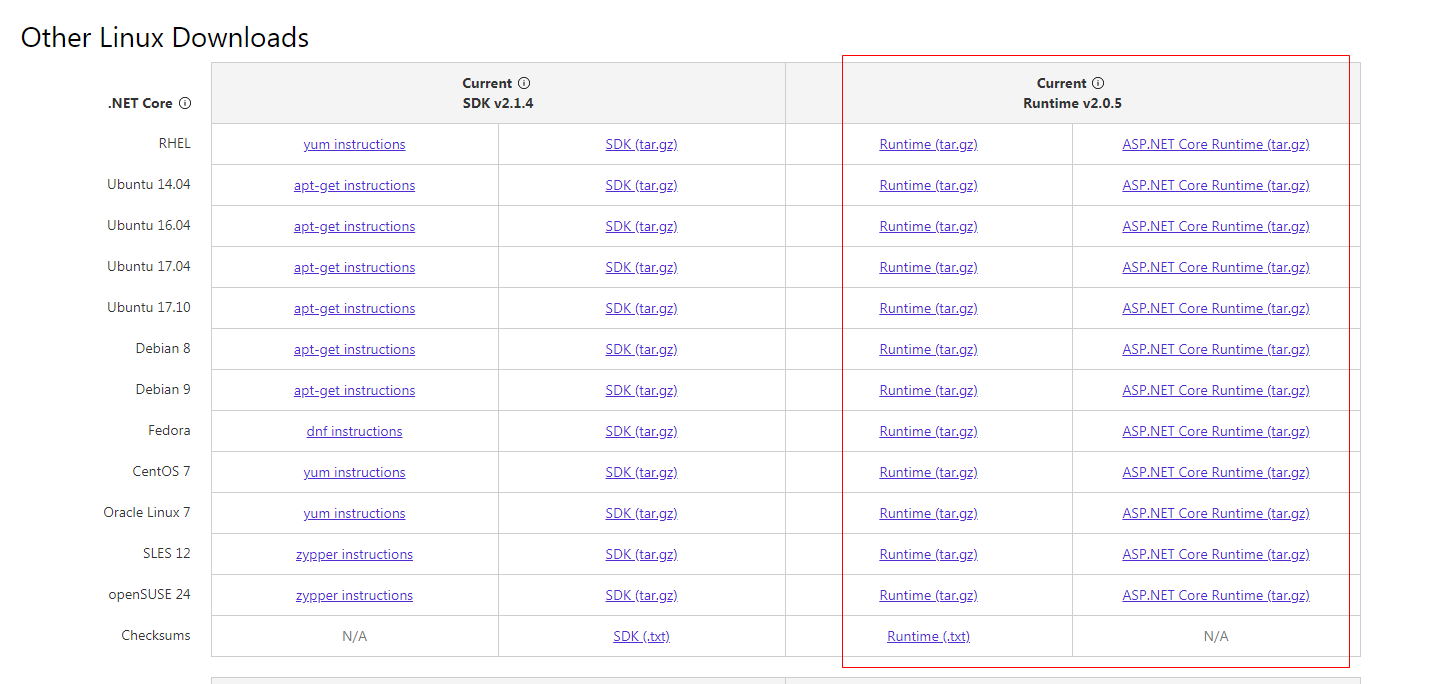Download SDK (tar.gz) for Oracle Linux 7
This screenshot has width=1433, height=684.
(x=642, y=513)
